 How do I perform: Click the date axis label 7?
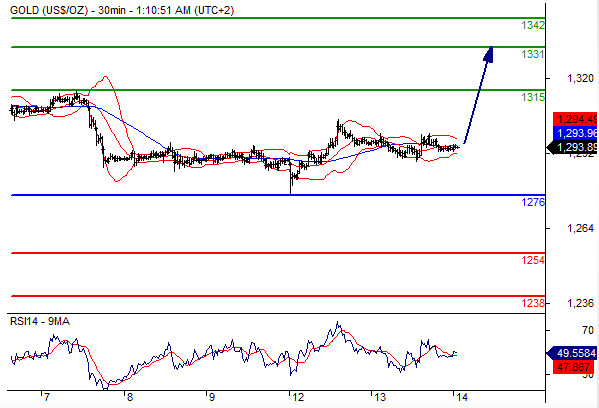[x=46, y=397]
